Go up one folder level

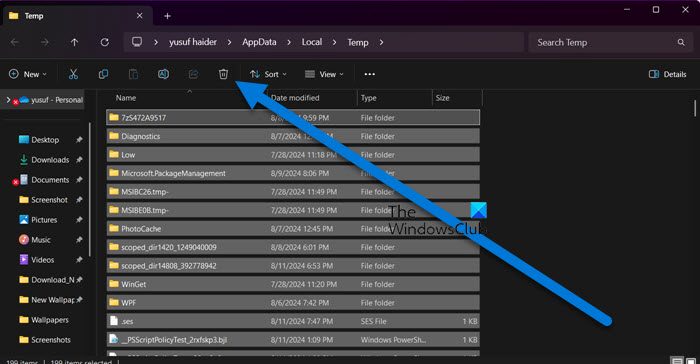(x=74, y=42)
